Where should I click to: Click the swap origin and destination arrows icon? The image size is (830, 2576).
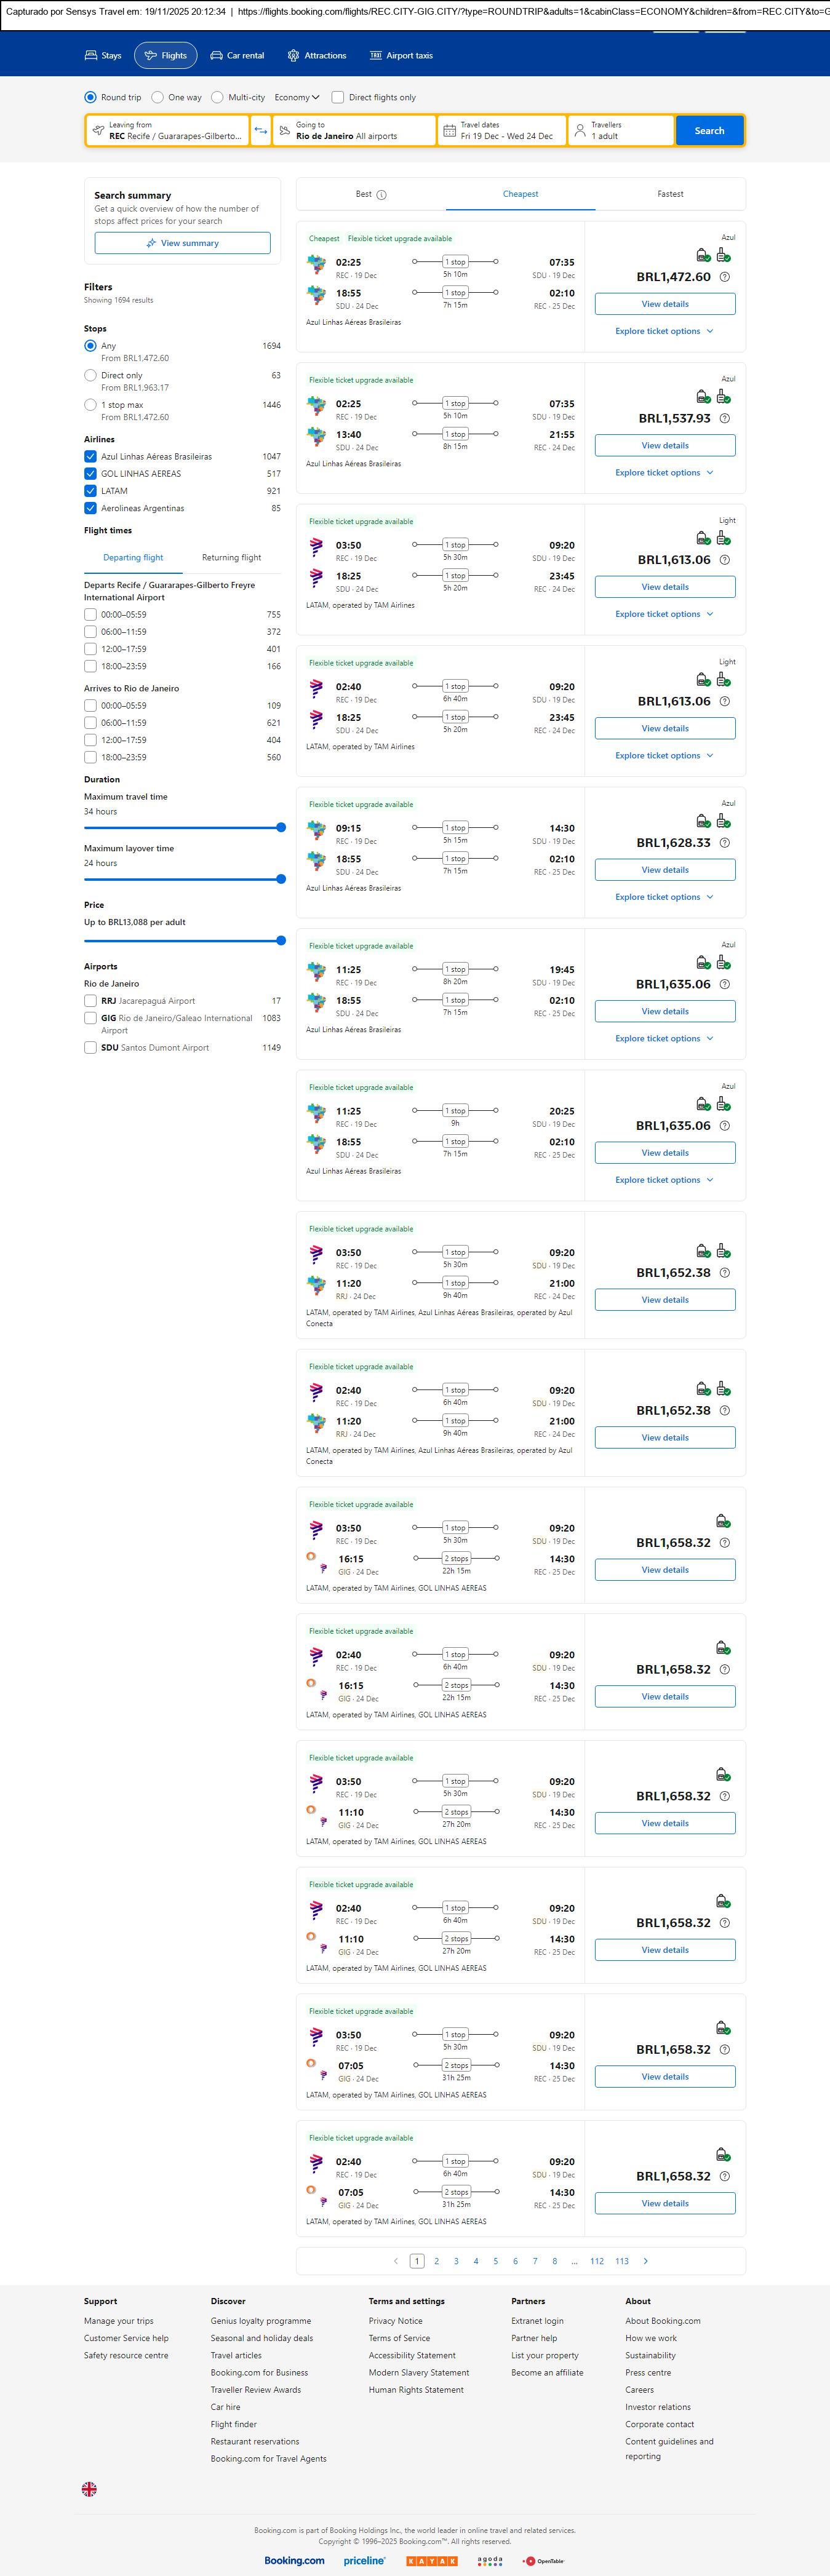pos(260,131)
